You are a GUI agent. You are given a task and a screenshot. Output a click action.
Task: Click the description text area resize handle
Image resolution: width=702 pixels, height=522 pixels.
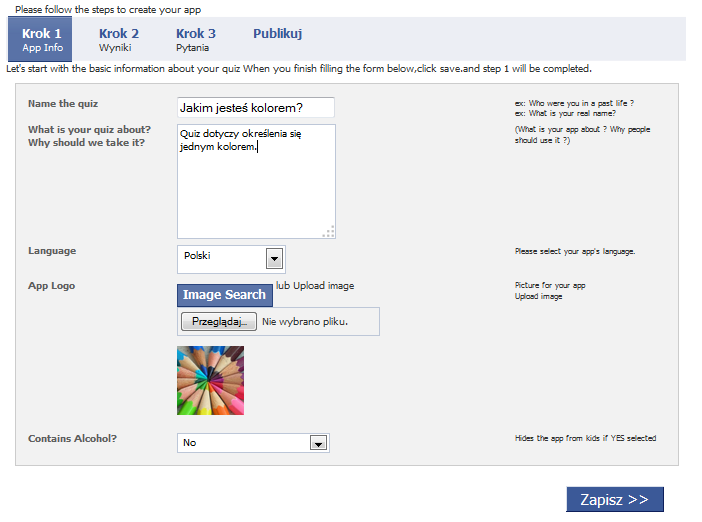click(329, 231)
